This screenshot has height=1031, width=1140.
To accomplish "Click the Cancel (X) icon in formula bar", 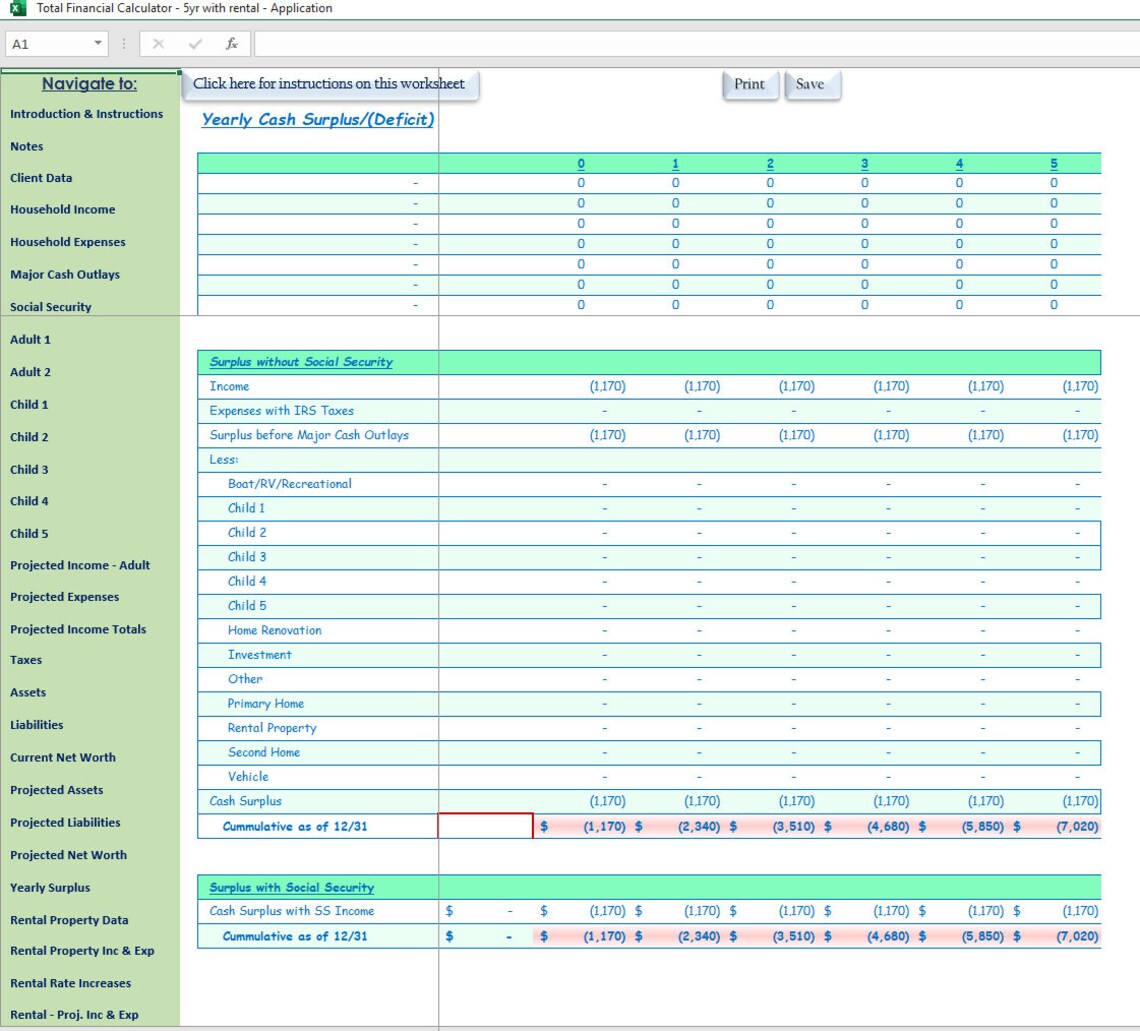I will tap(159, 43).
